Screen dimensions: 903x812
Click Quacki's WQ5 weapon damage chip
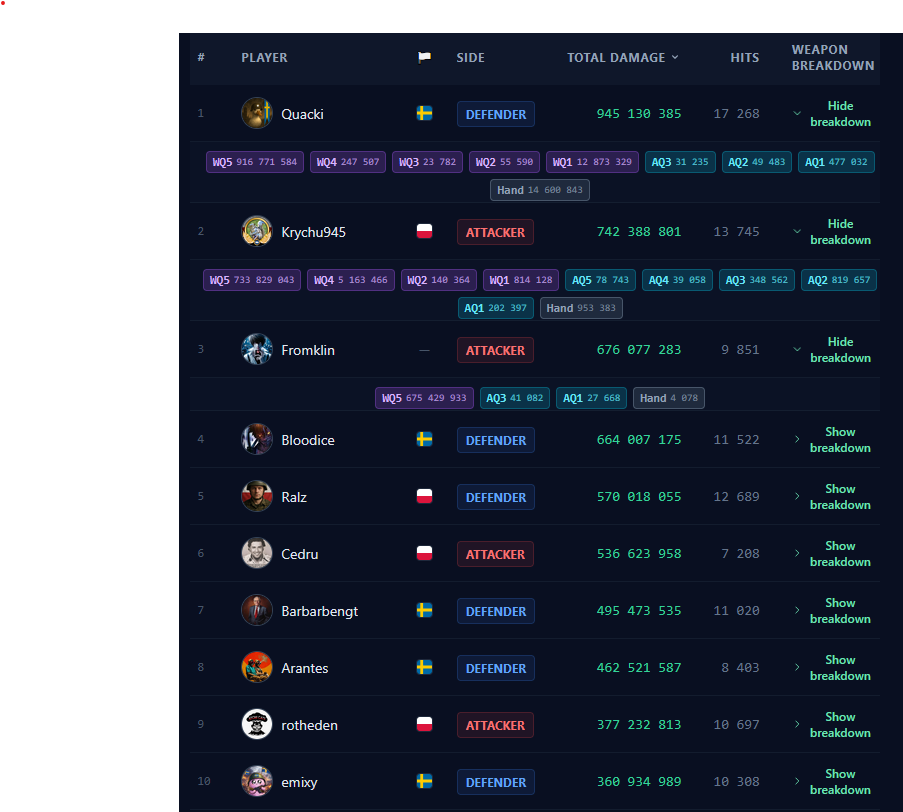point(255,162)
